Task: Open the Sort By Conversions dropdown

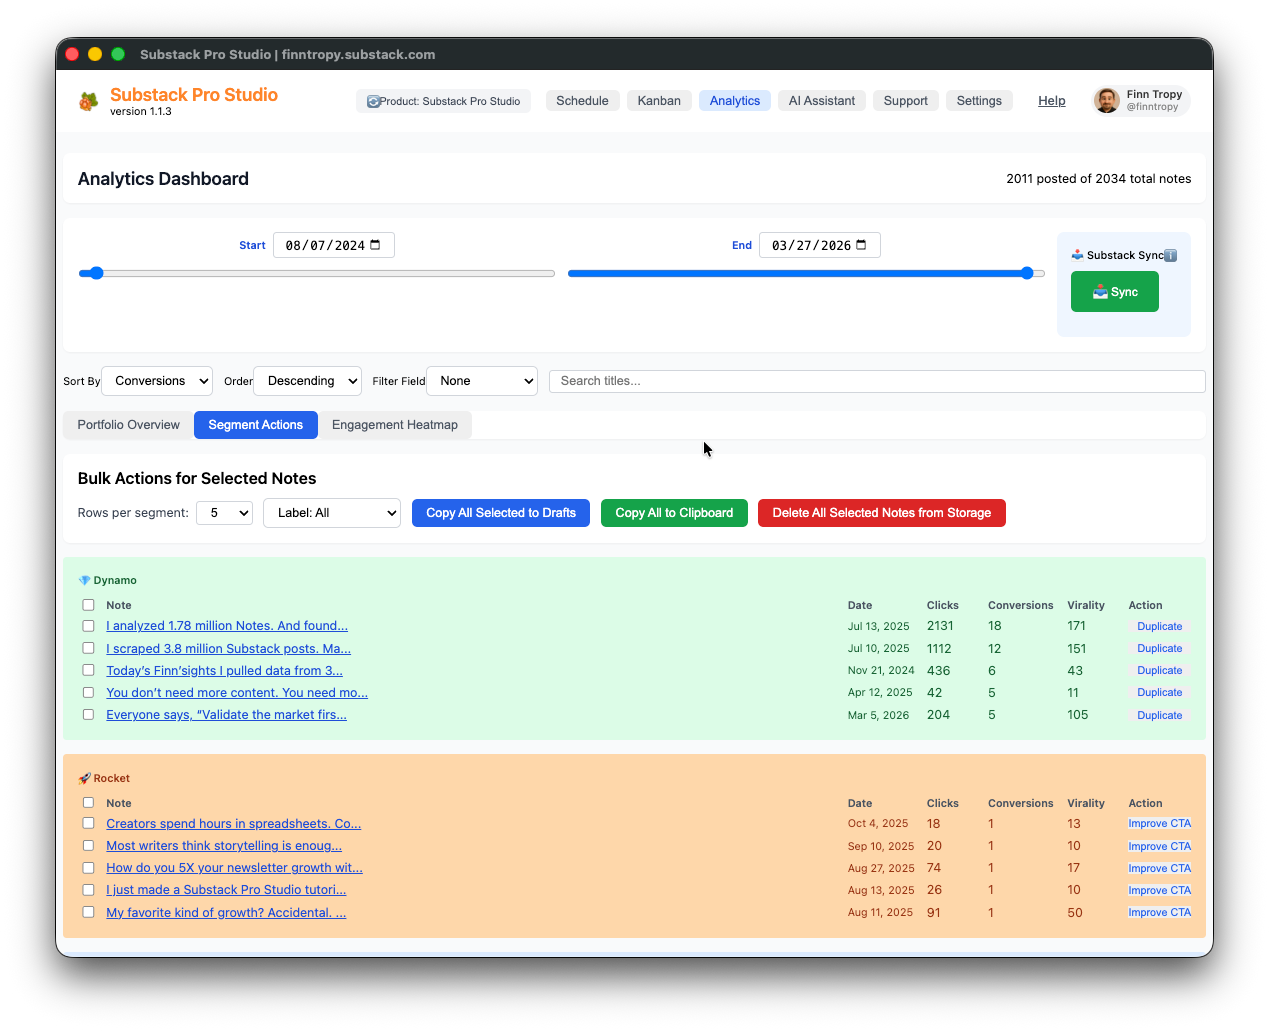Action: 157,381
